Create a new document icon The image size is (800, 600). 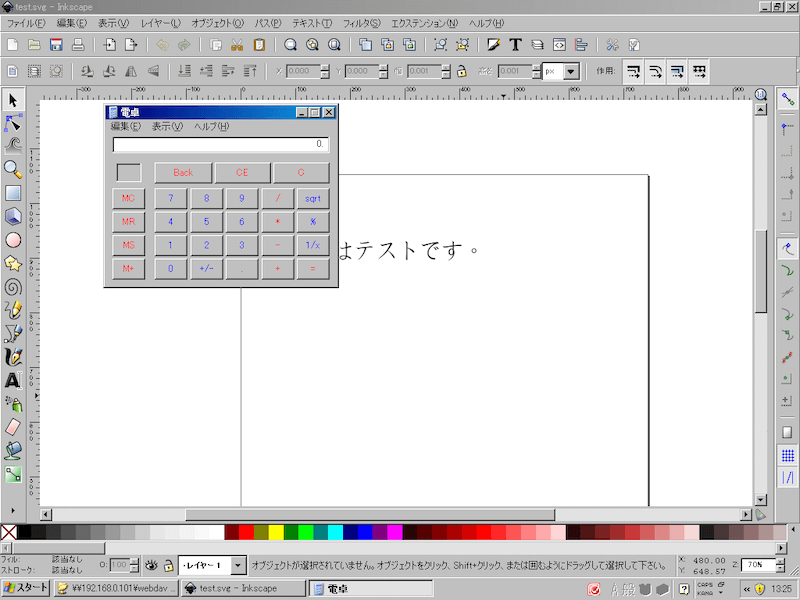click(x=12, y=45)
